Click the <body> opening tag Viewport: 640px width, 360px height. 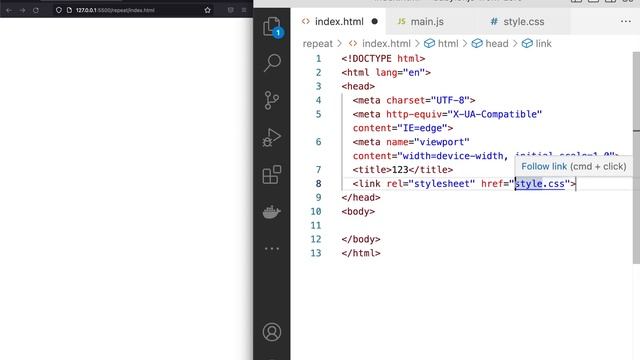click(x=358, y=211)
